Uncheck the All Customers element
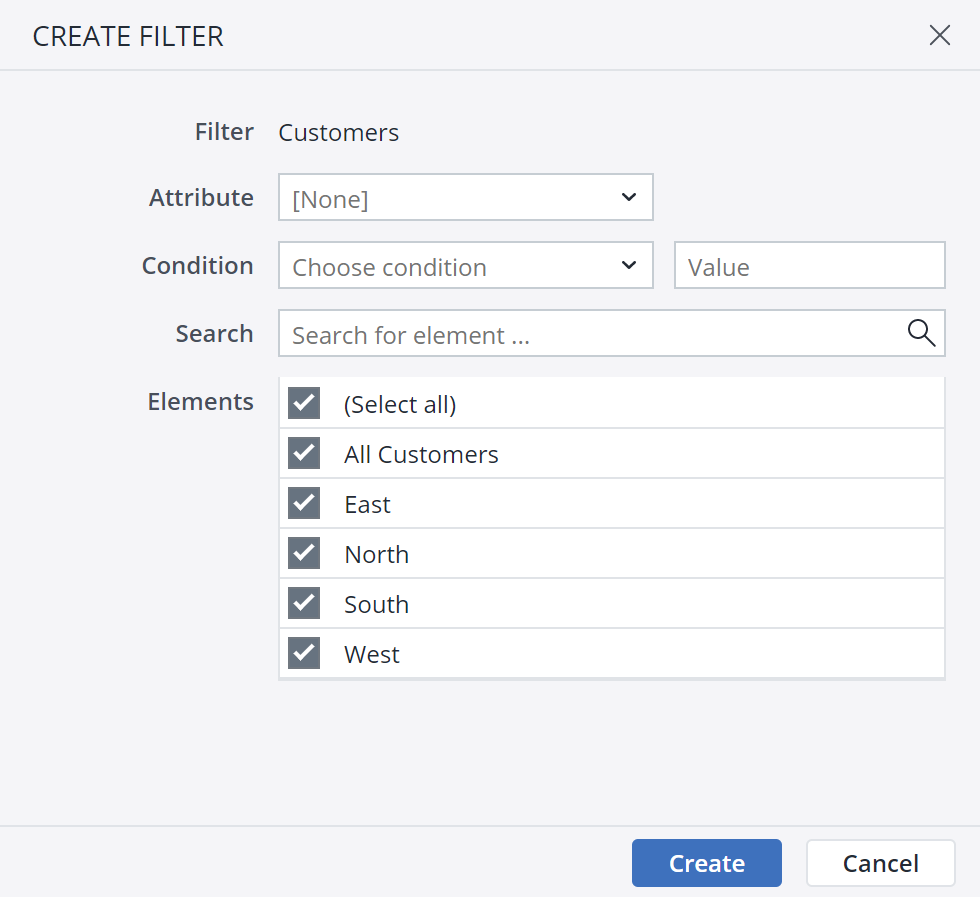Image resolution: width=980 pixels, height=897 pixels. coord(304,453)
